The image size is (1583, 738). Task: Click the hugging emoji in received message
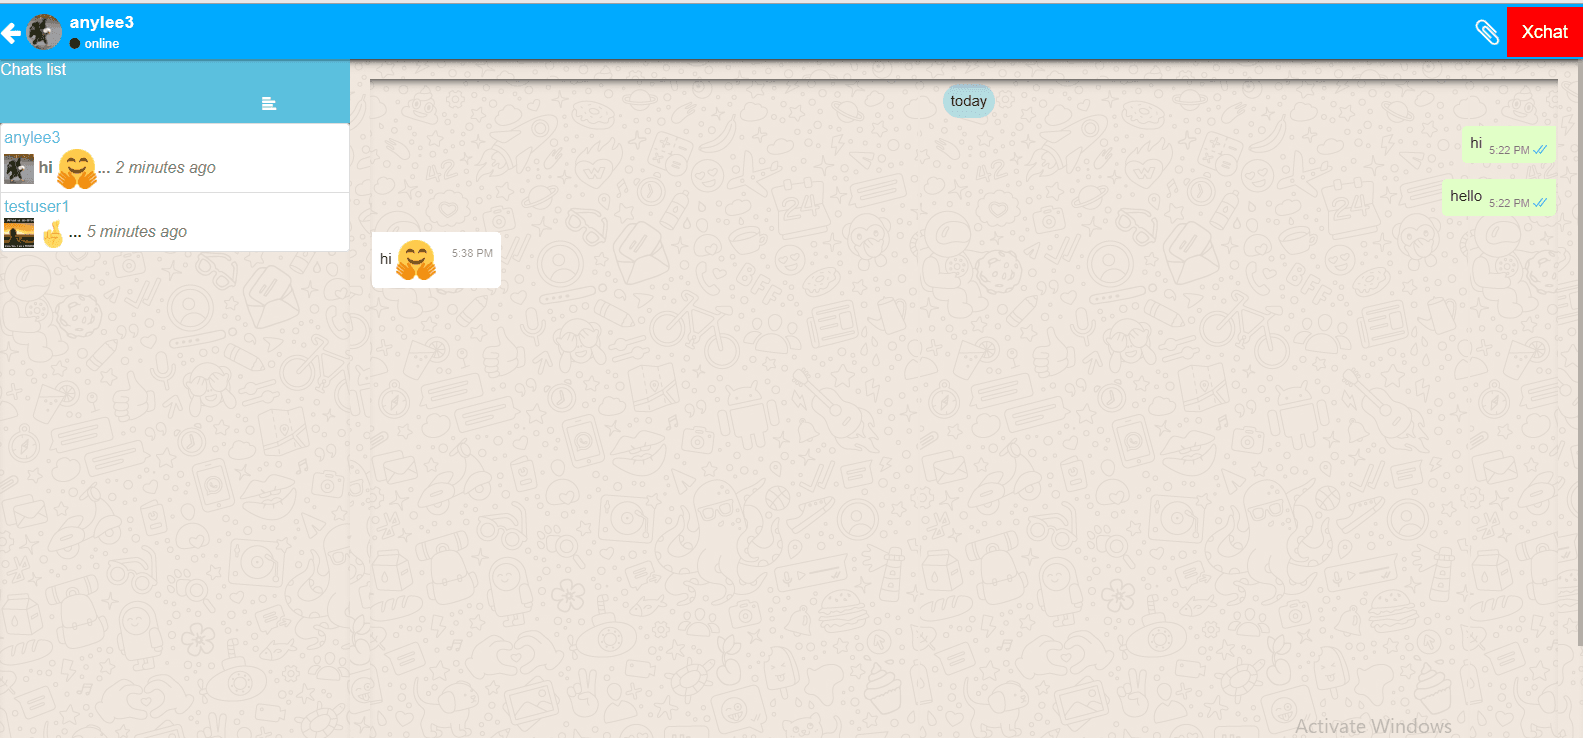point(416,260)
